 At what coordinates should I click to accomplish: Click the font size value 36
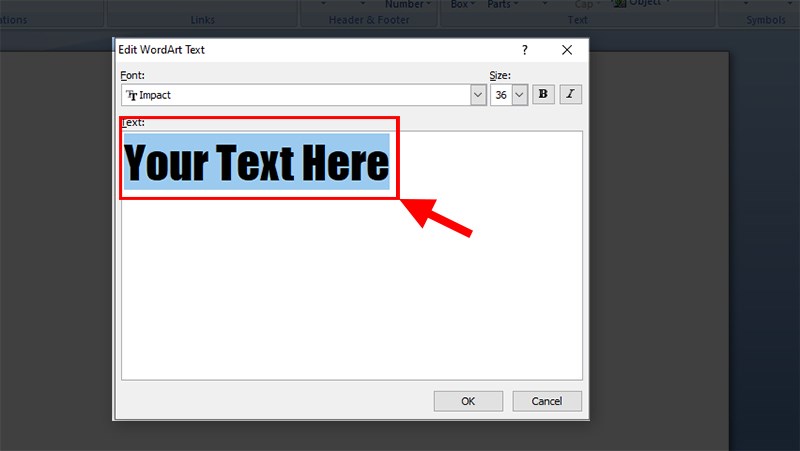point(501,95)
